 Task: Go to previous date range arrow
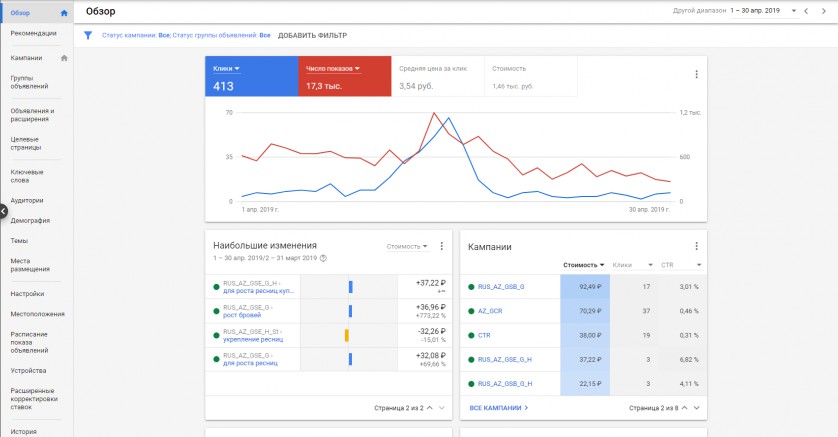(x=806, y=11)
